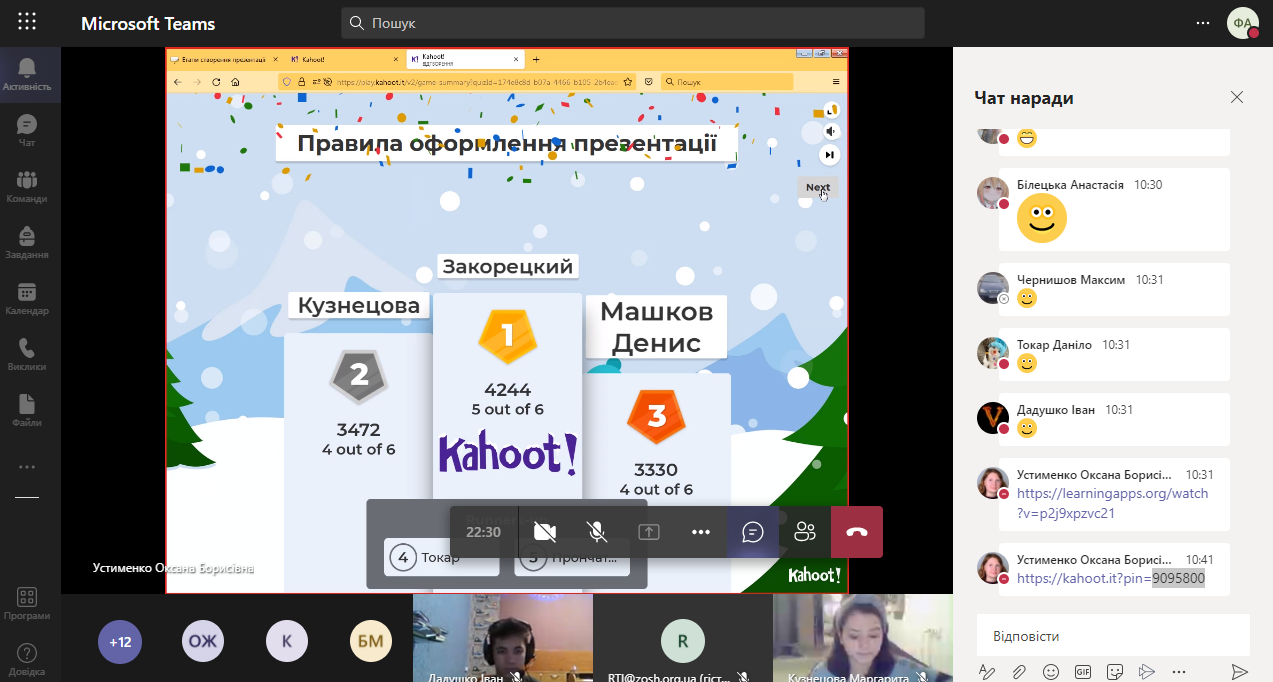Open the Microsoft Teams app launcher grid

coord(27,22)
